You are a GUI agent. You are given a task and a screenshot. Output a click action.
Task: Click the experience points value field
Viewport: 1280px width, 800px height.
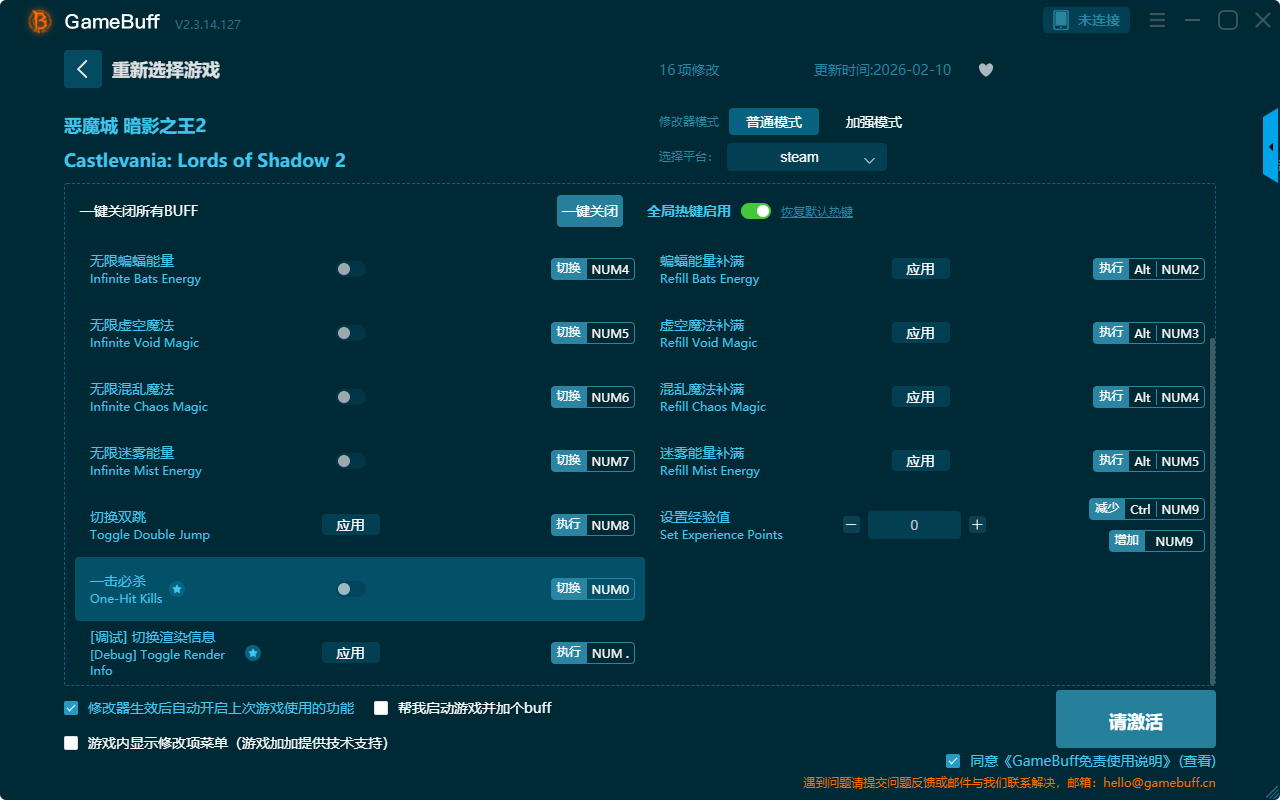[913, 525]
